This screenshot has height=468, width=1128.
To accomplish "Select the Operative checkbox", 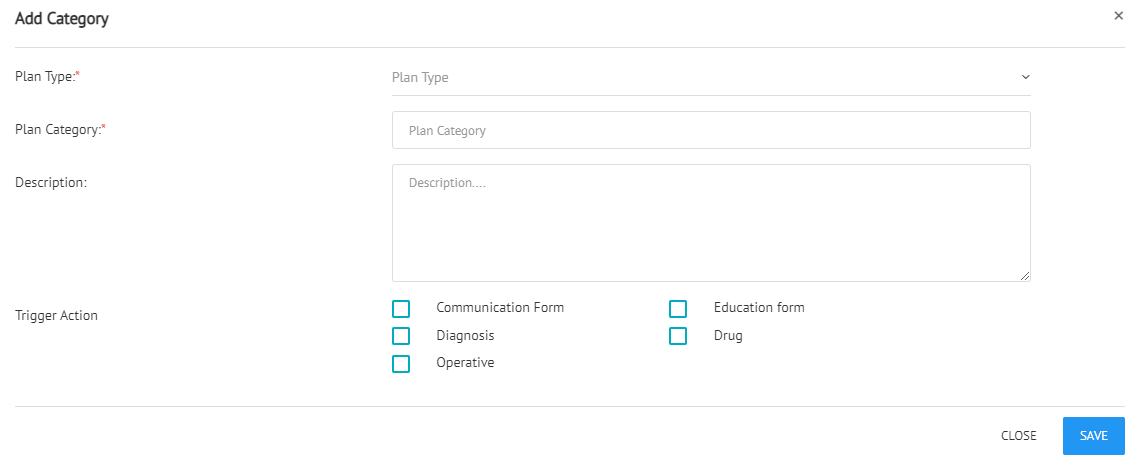I will [401, 364].
